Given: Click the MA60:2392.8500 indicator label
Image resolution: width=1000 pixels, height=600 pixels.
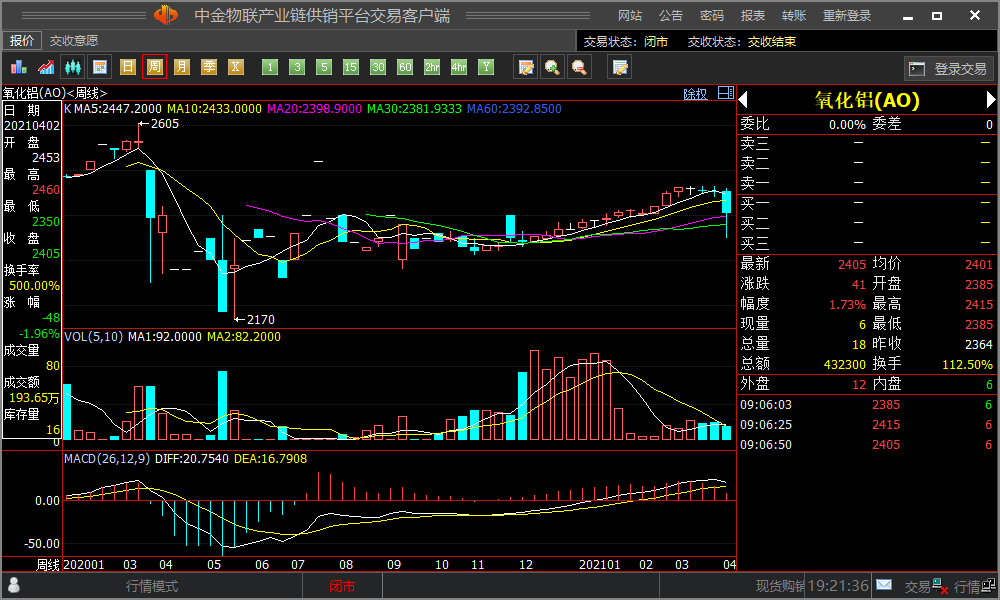Looking at the screenshot, I should click(515, 109).
